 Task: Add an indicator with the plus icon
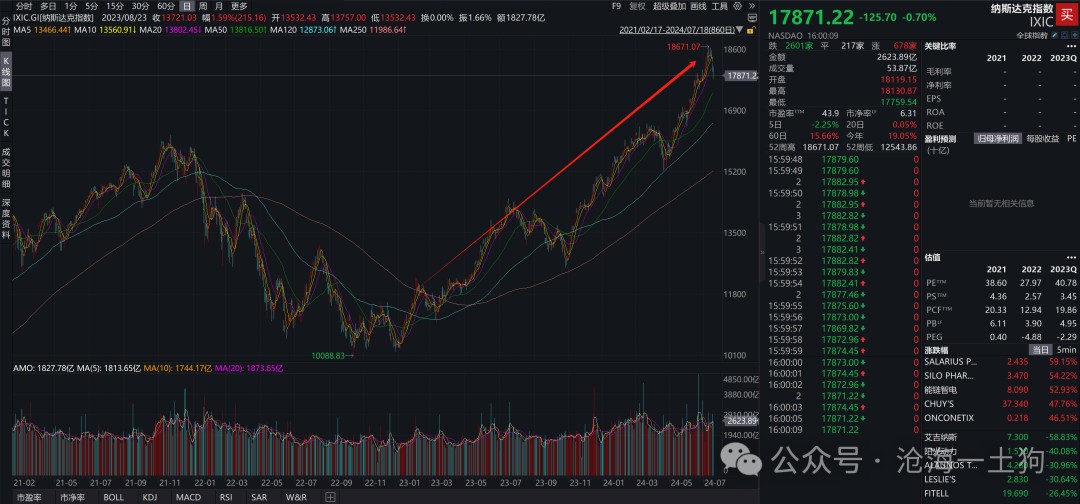(x=331, y=496)
